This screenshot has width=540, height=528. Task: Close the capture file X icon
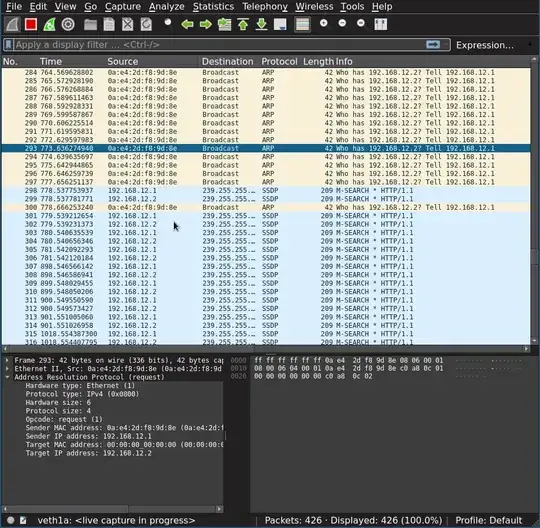click(x=128, y=24)
